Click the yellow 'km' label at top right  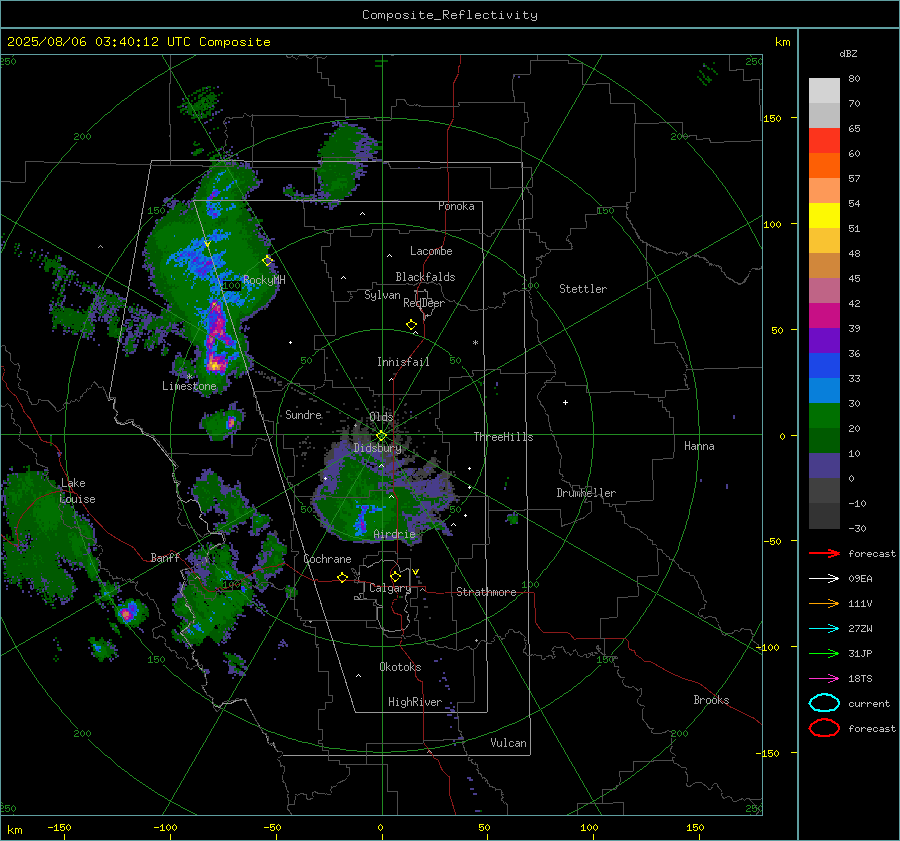782,42
